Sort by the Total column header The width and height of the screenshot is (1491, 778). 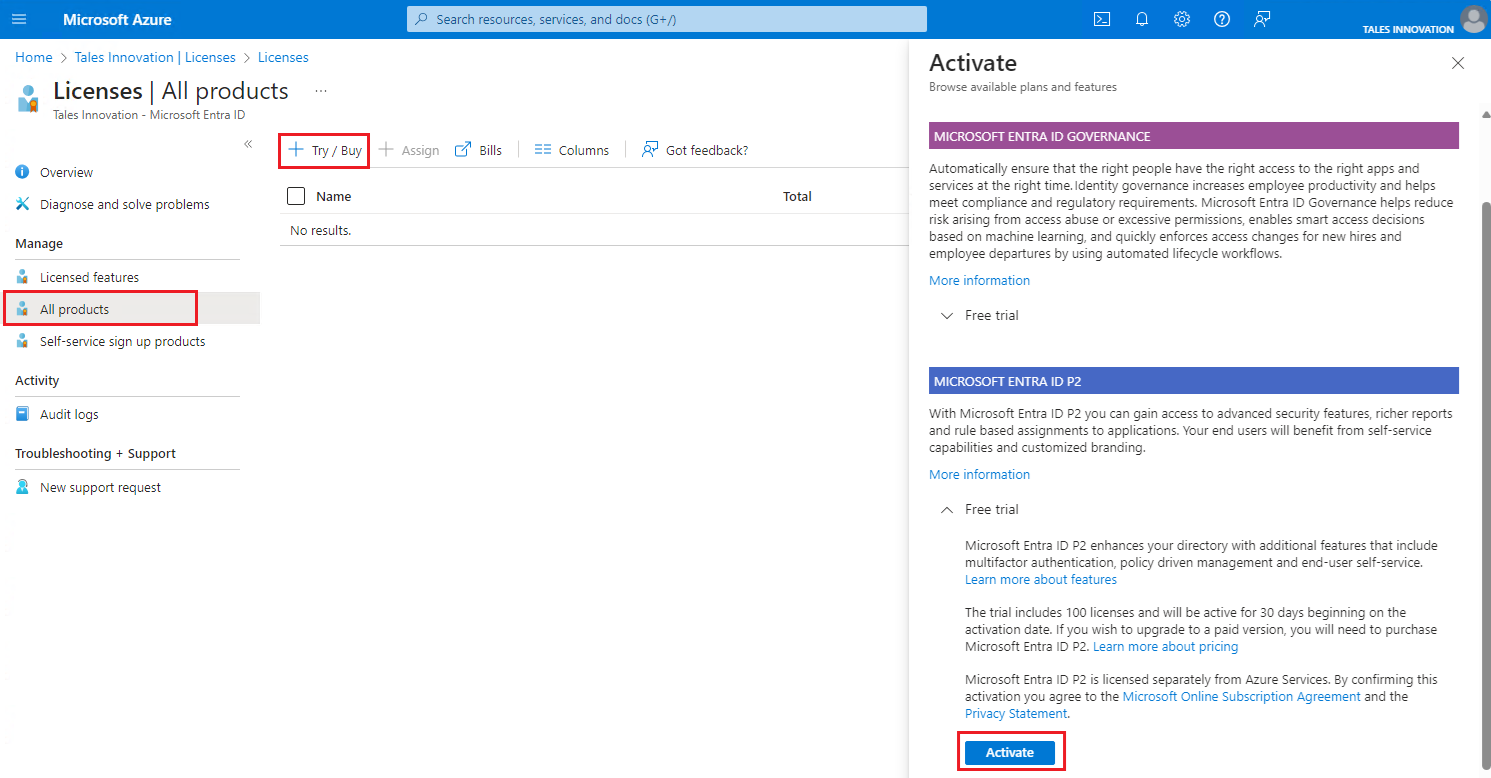tap(797, 196)
